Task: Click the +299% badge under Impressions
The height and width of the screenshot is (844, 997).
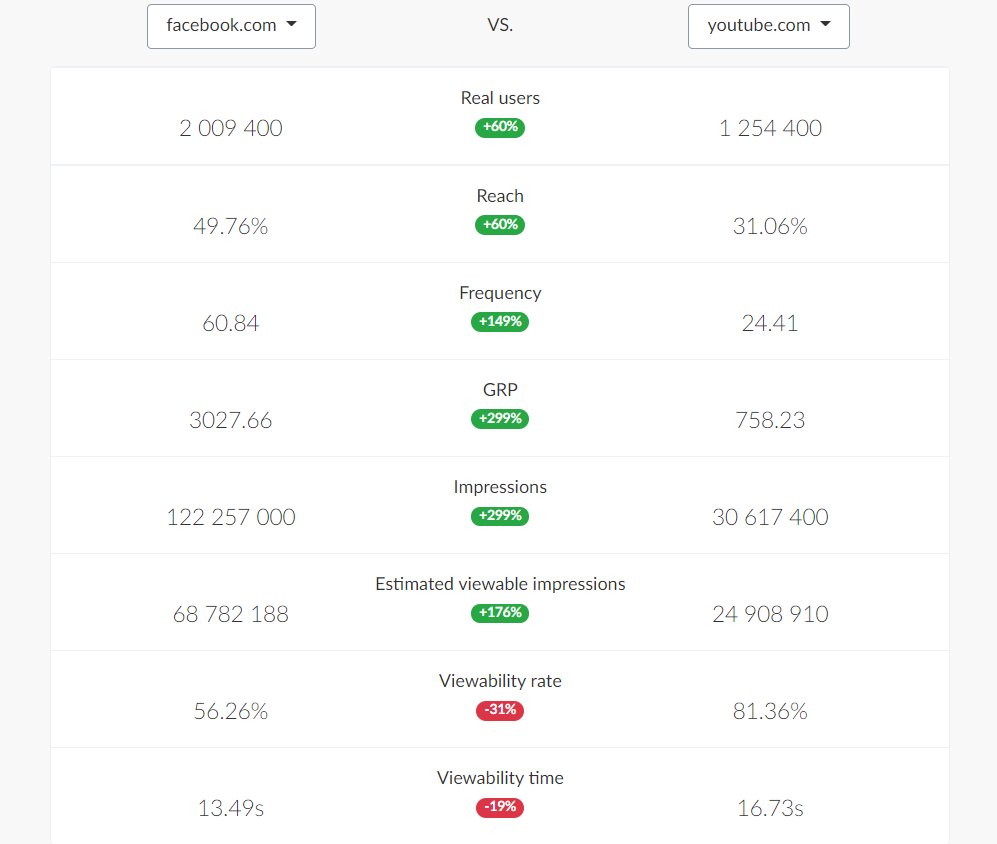Action: [500, 516]
